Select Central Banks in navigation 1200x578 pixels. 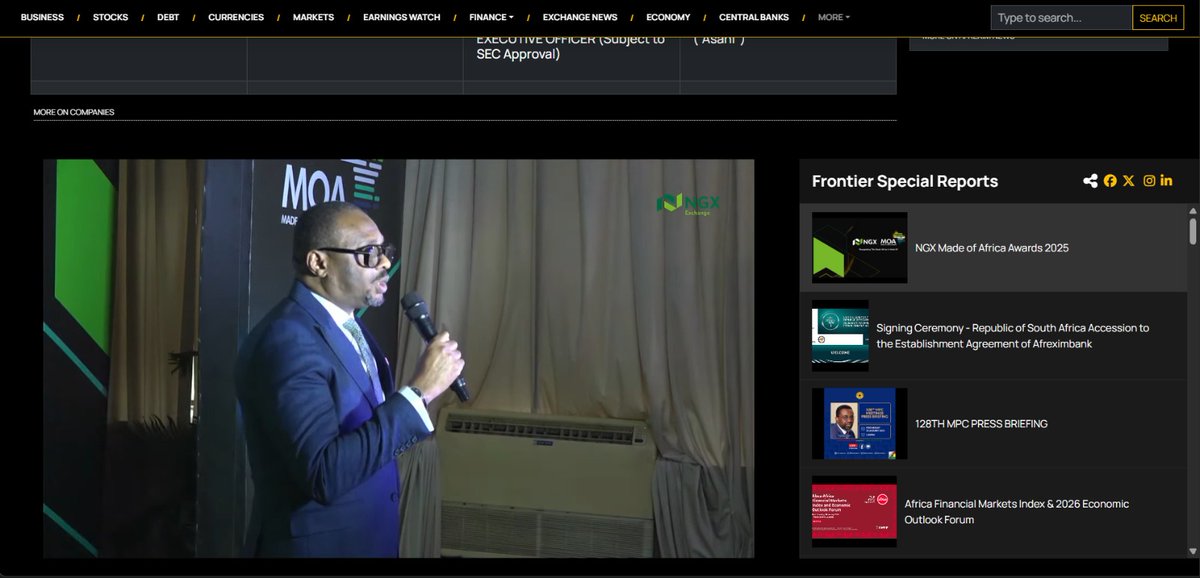point(754,17)
